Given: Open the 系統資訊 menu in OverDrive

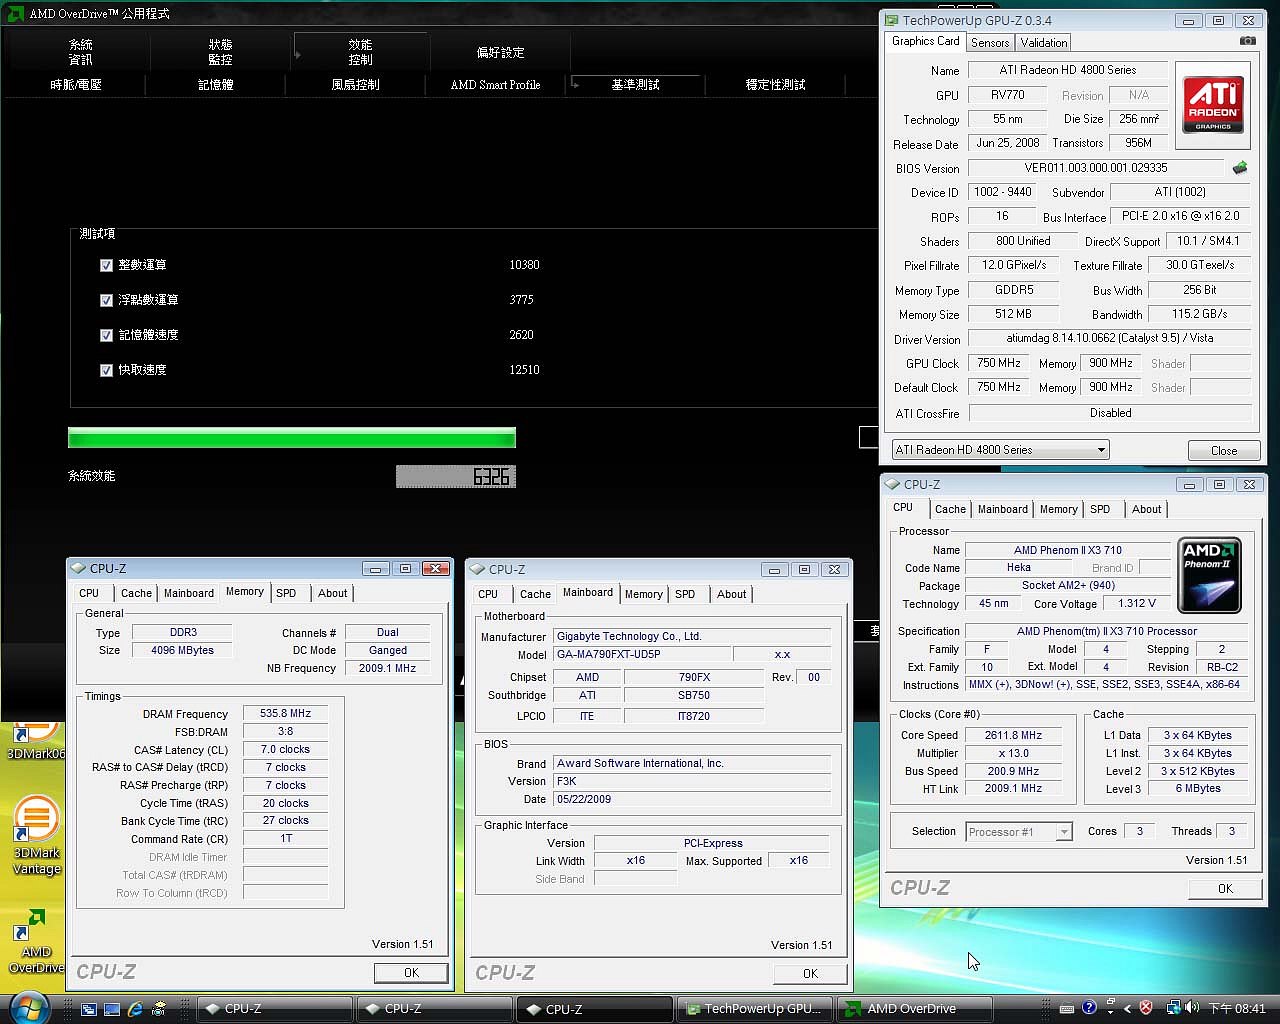Looking at the screenshot, I should tap(80, 52).
